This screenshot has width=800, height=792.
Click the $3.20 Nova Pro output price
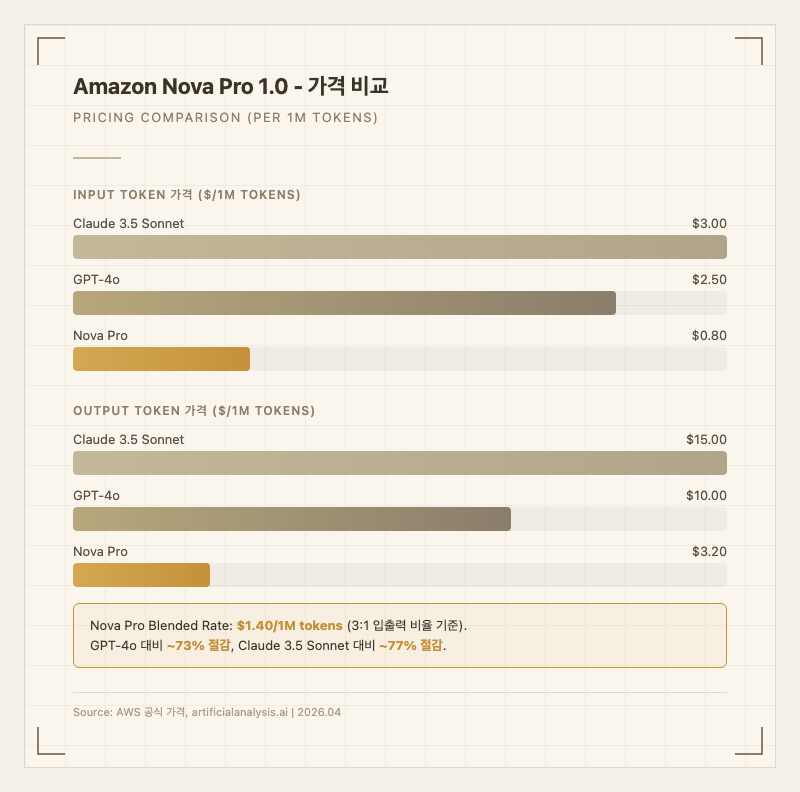point(709,552)
